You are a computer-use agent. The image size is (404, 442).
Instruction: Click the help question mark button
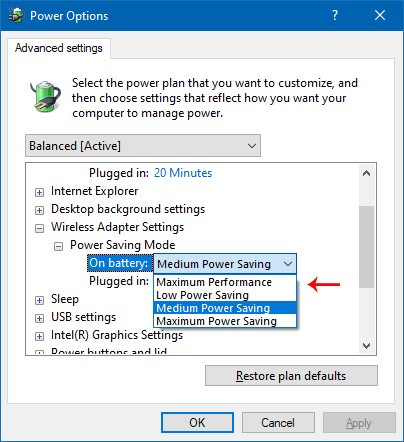point(335,15)
